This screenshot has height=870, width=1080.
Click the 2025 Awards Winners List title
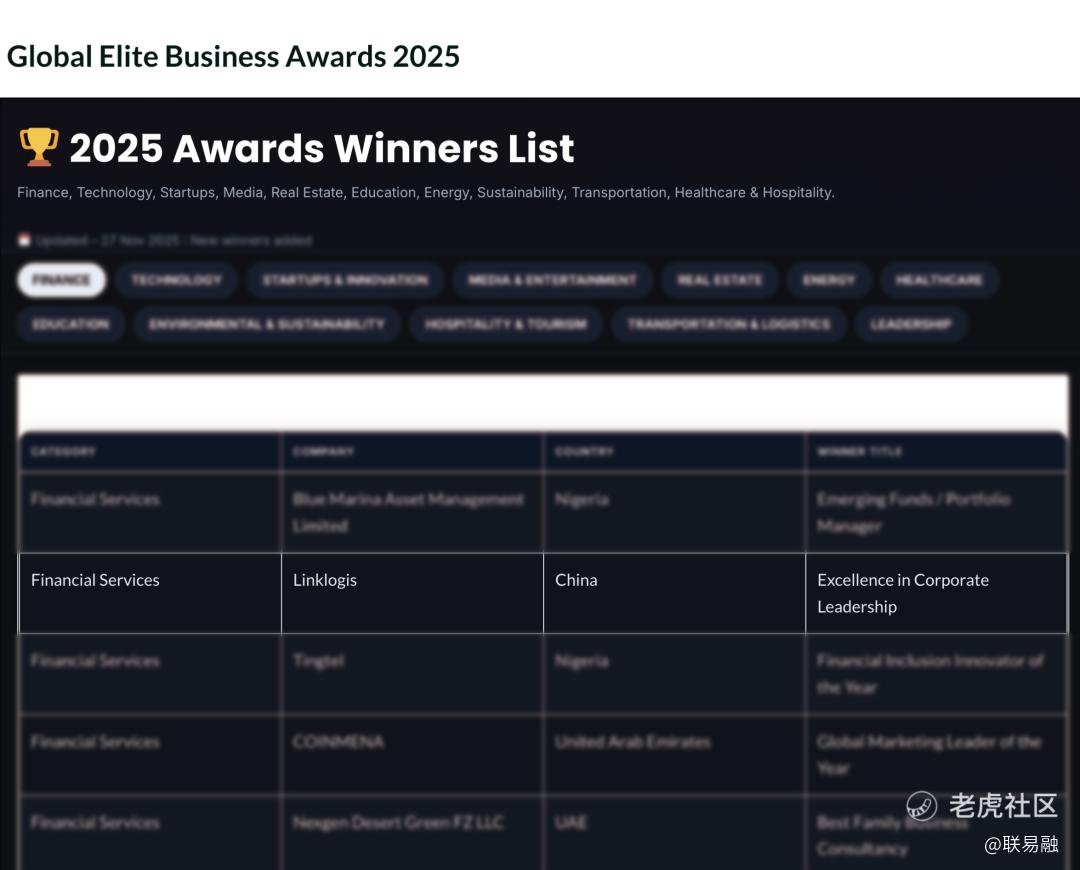point(322,148)
